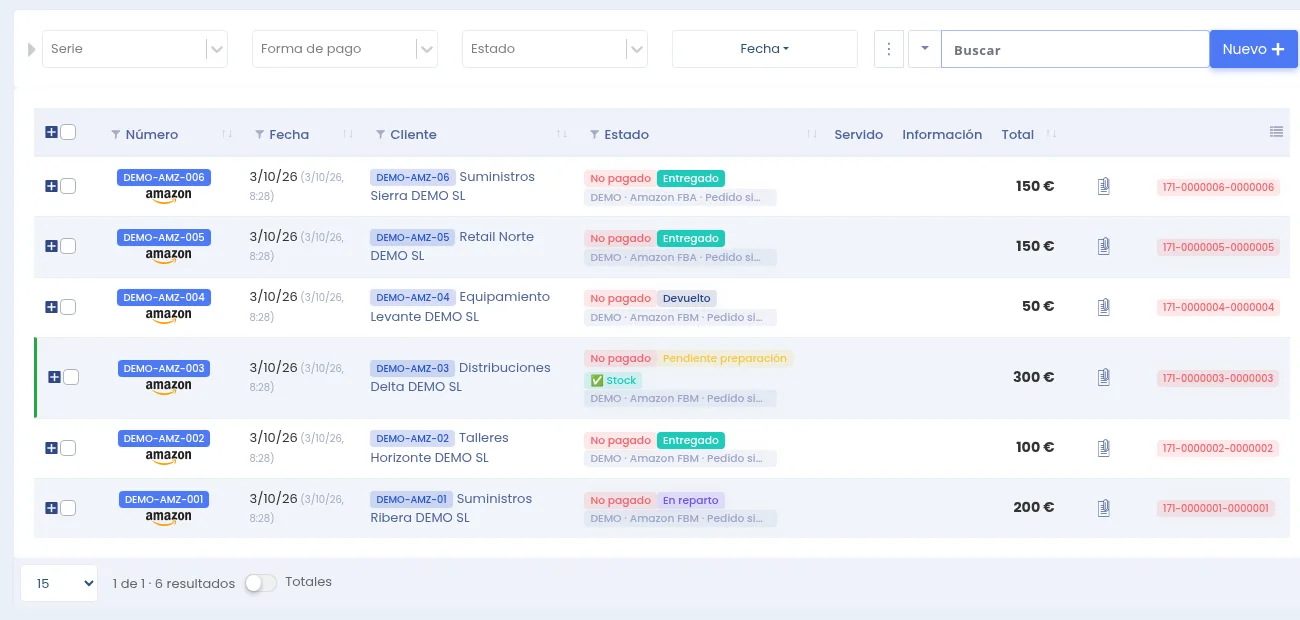
Task: Click Amazon logo under DEMO-AMZ-005
Action: [x=168, y=256]
